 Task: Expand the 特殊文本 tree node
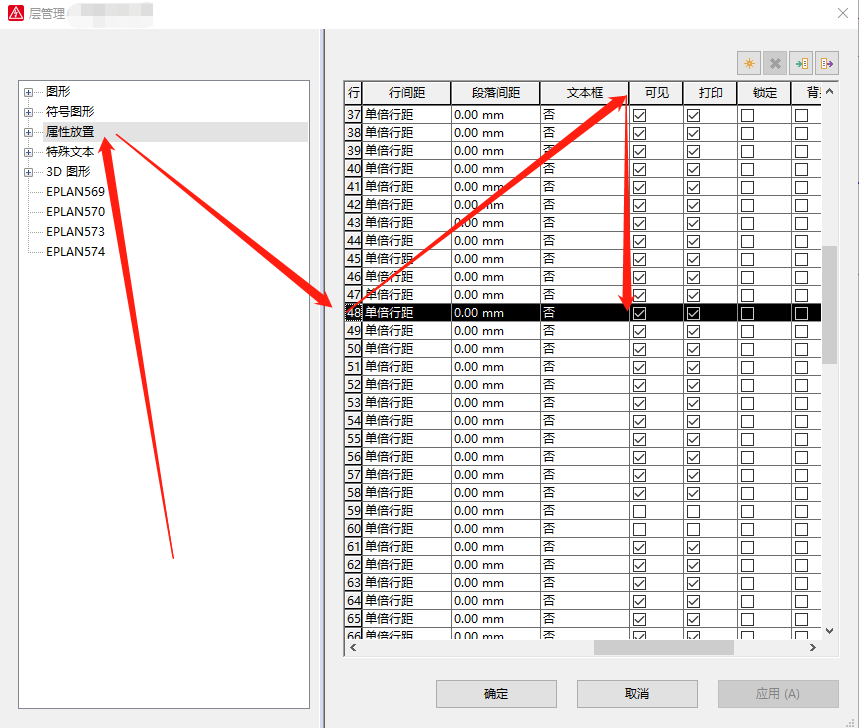(29, 152)
